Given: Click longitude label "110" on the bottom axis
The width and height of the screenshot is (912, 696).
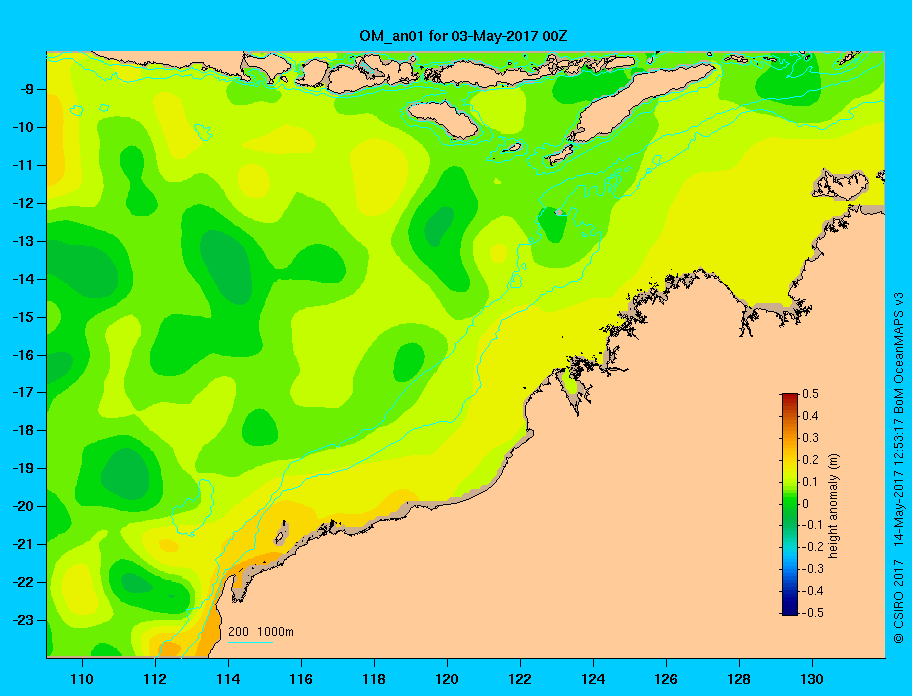Looking at the screenshot, I should [82, 679].
